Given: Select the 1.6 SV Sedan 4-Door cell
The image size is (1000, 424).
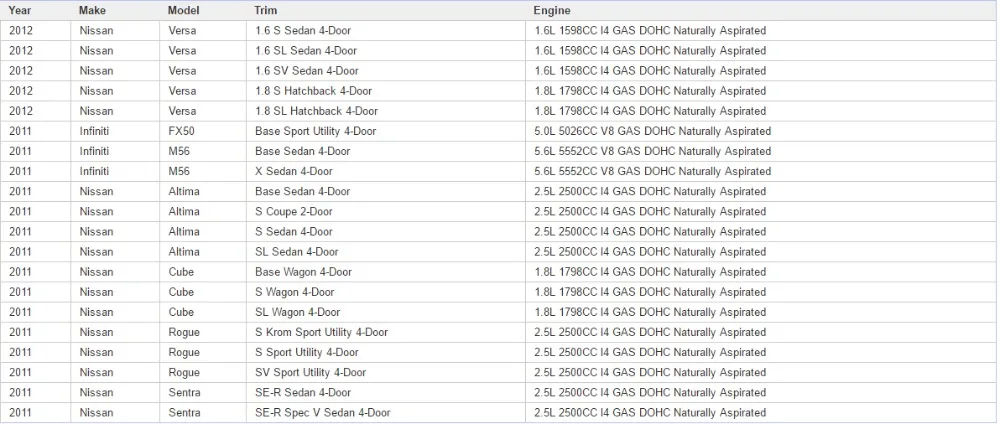Looking at the screenshot, I should (x=386, y=71).
